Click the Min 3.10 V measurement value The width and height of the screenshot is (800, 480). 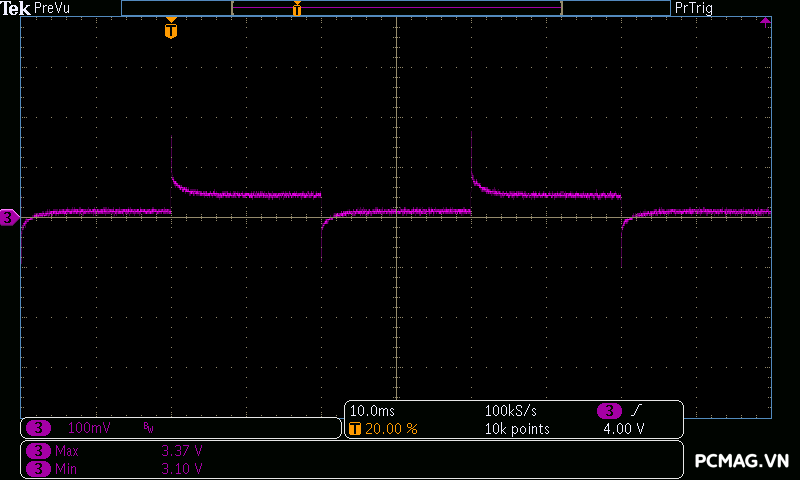coord(182,468)
